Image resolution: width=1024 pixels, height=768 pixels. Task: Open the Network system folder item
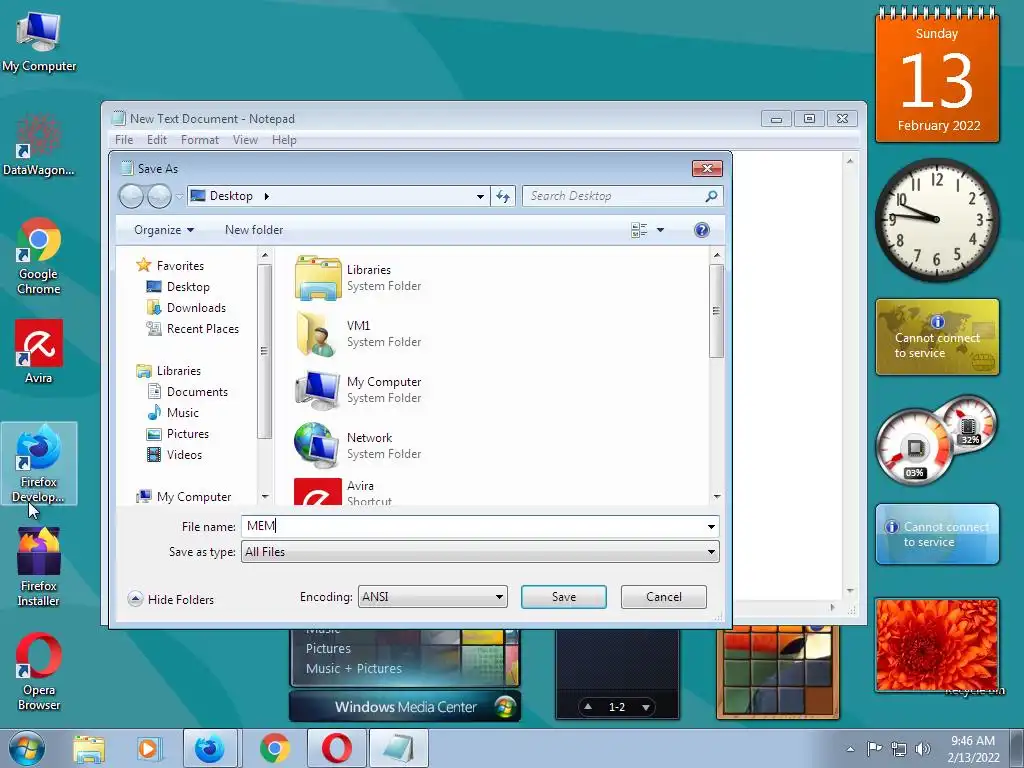[359, 445]
